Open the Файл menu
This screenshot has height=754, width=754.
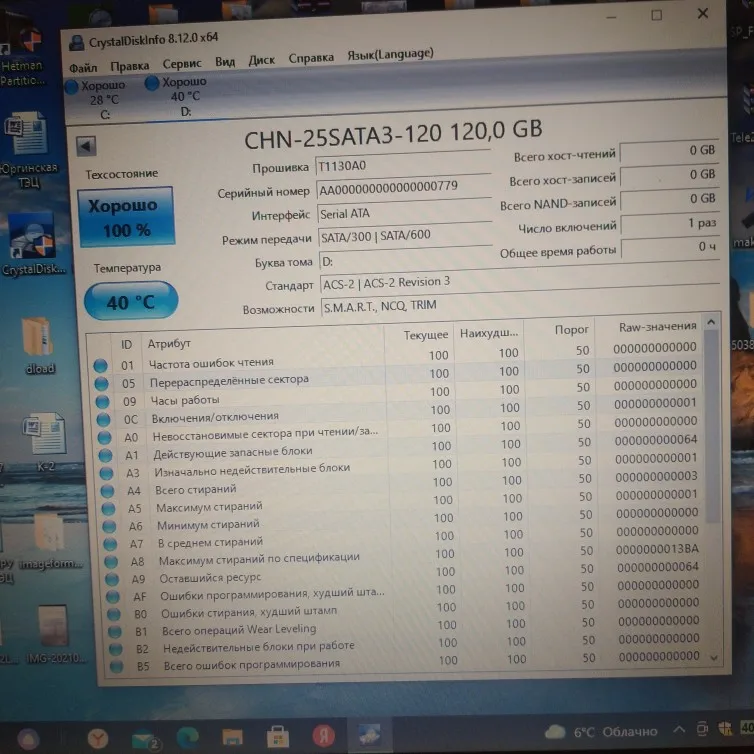pos(83,68)
